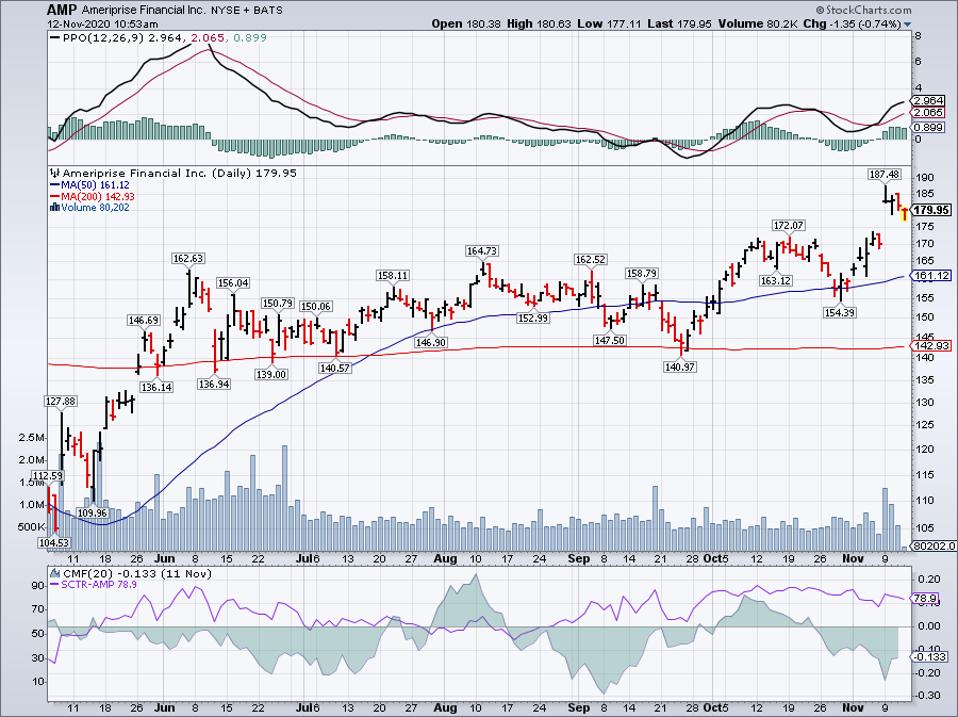
Task: Click the 164.73 August peak label
Action: pyautogui.click(x=482, y=250)
